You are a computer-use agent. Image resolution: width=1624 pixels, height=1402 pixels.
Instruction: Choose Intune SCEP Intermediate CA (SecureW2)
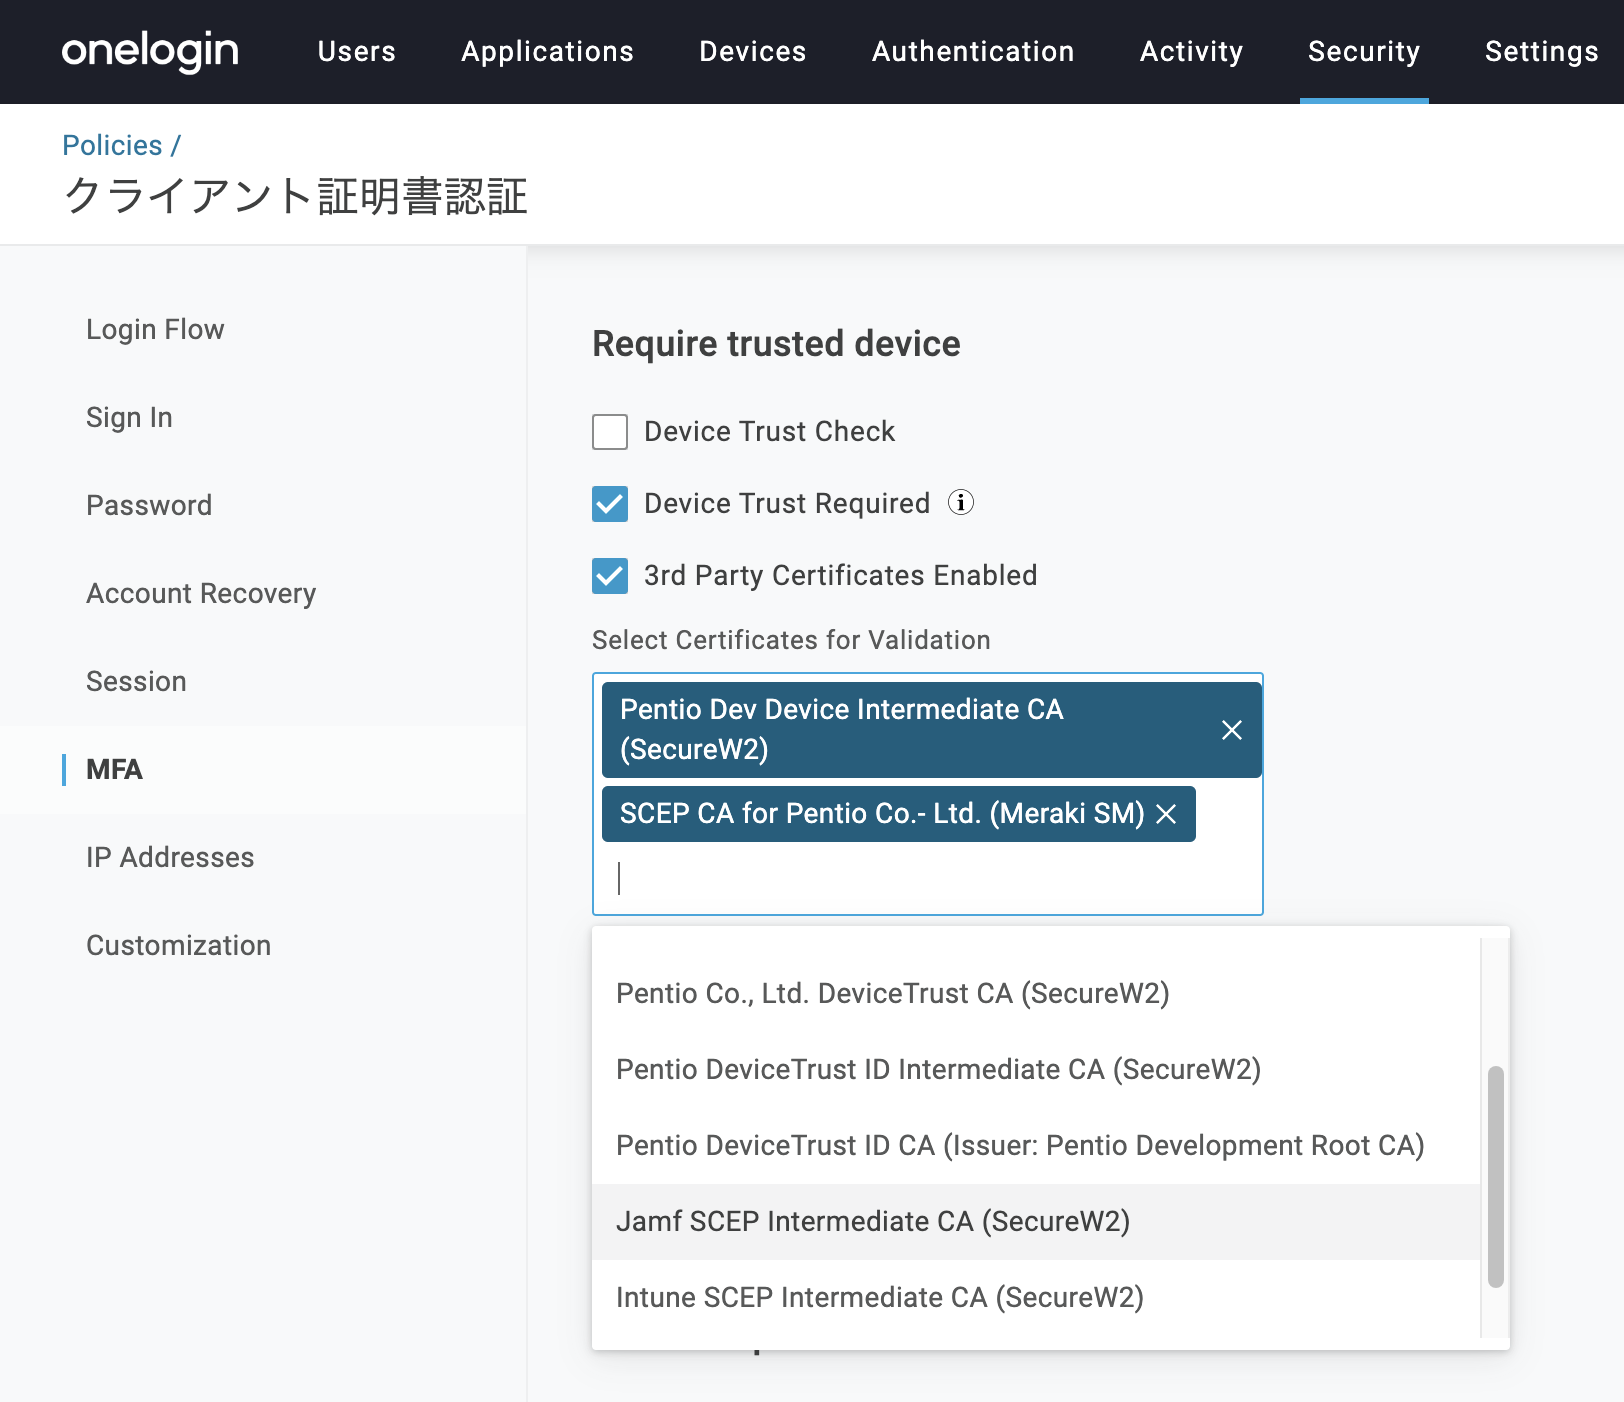pyautogui.click(x=1036, y=1297)
